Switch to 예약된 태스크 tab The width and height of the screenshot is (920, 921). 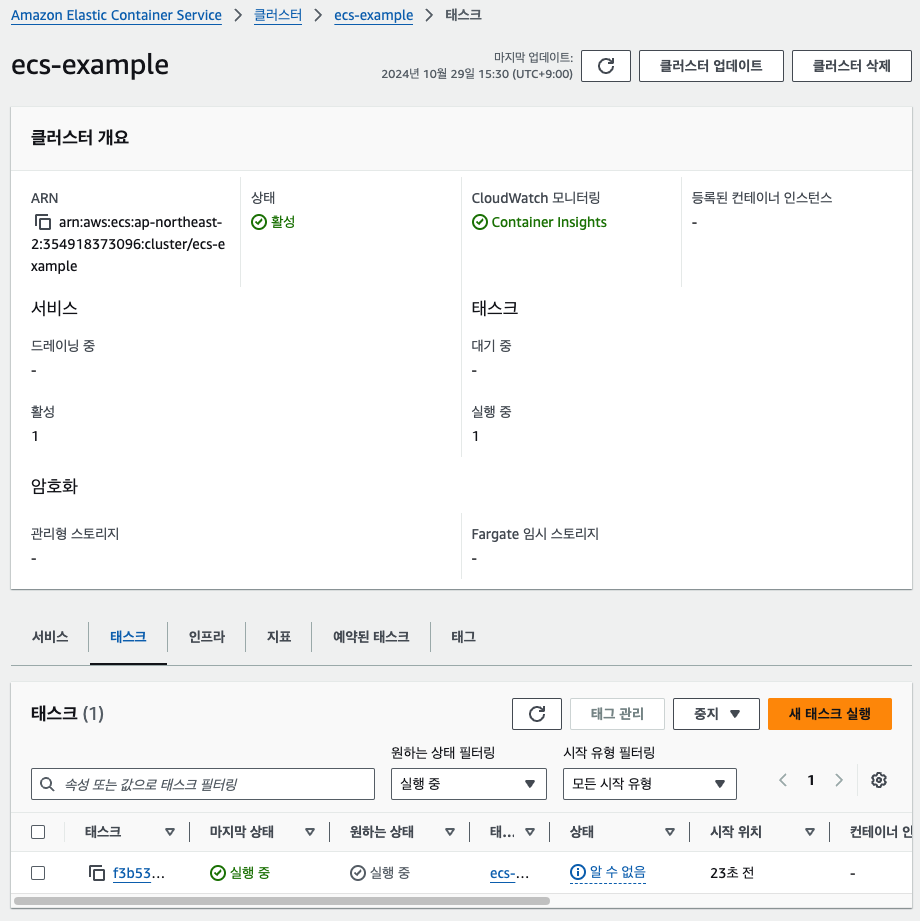[x=371, y=637]
